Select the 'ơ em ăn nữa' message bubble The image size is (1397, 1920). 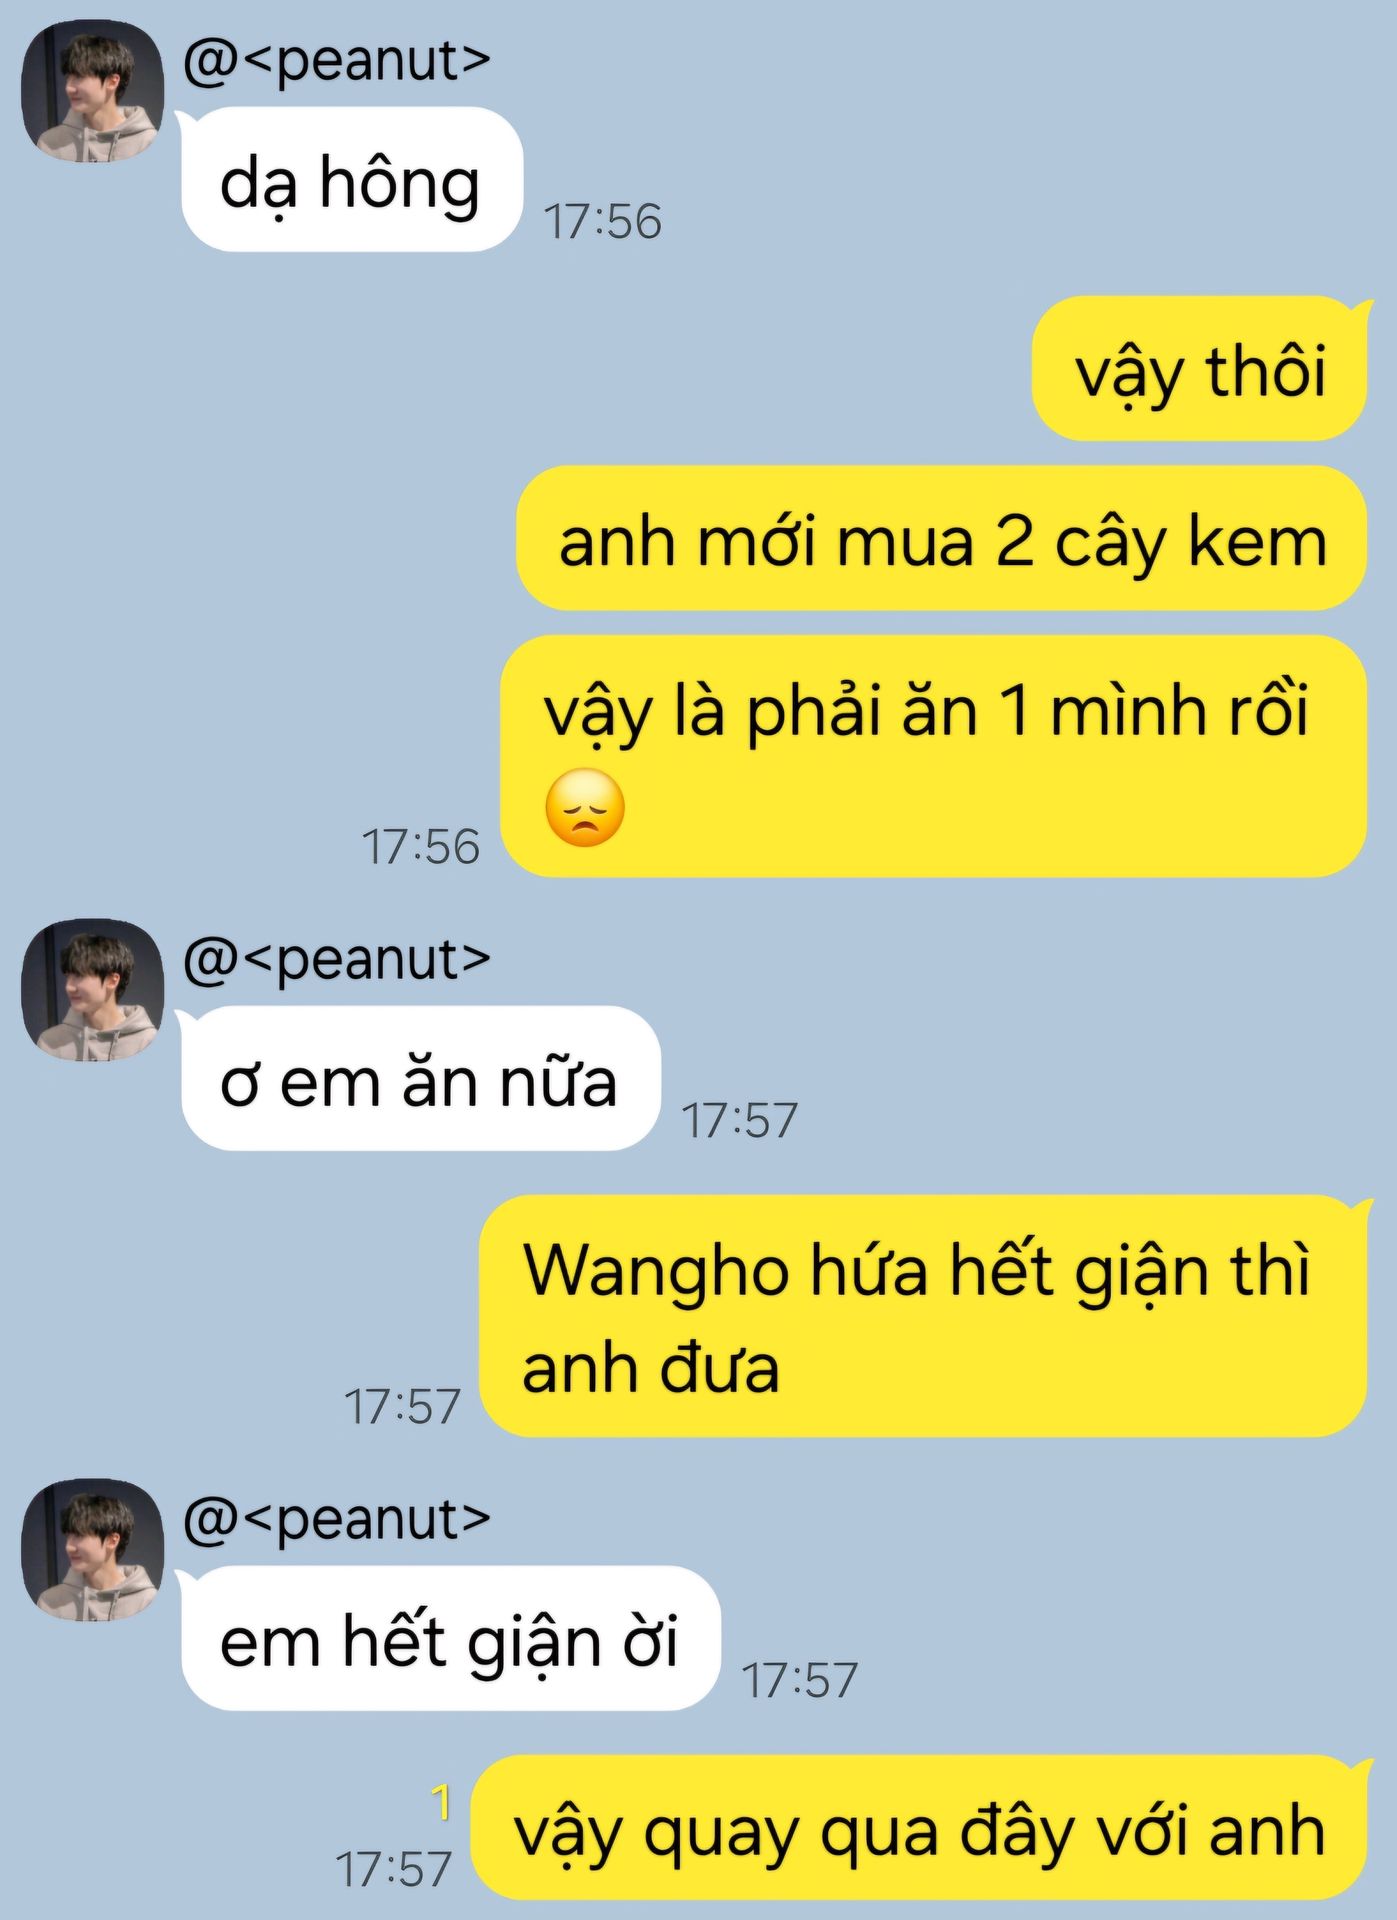point(420,1079)
